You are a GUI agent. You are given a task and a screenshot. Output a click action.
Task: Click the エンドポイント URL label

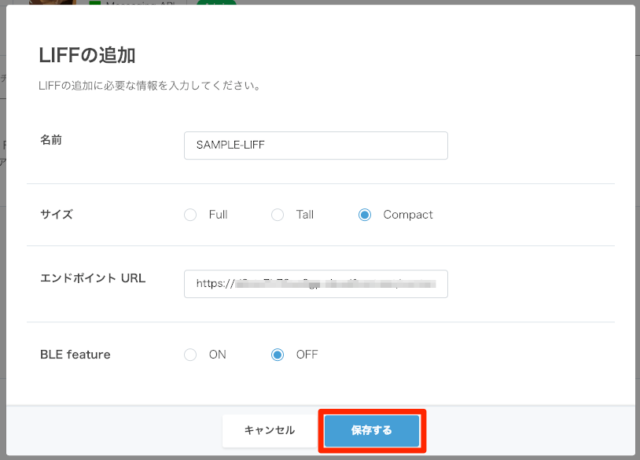coord(93,278)
